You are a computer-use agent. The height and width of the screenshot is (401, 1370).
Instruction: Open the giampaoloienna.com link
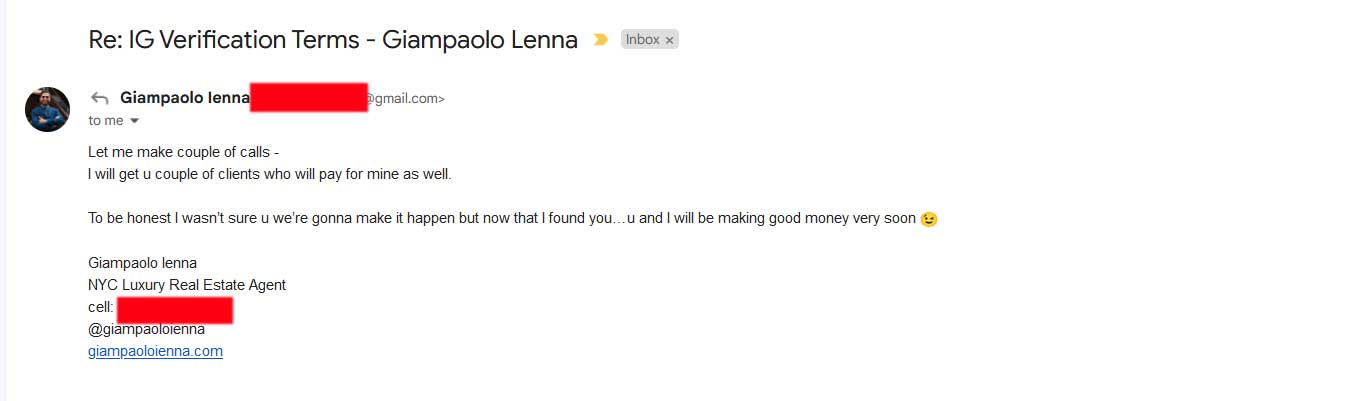coord(155,351)
